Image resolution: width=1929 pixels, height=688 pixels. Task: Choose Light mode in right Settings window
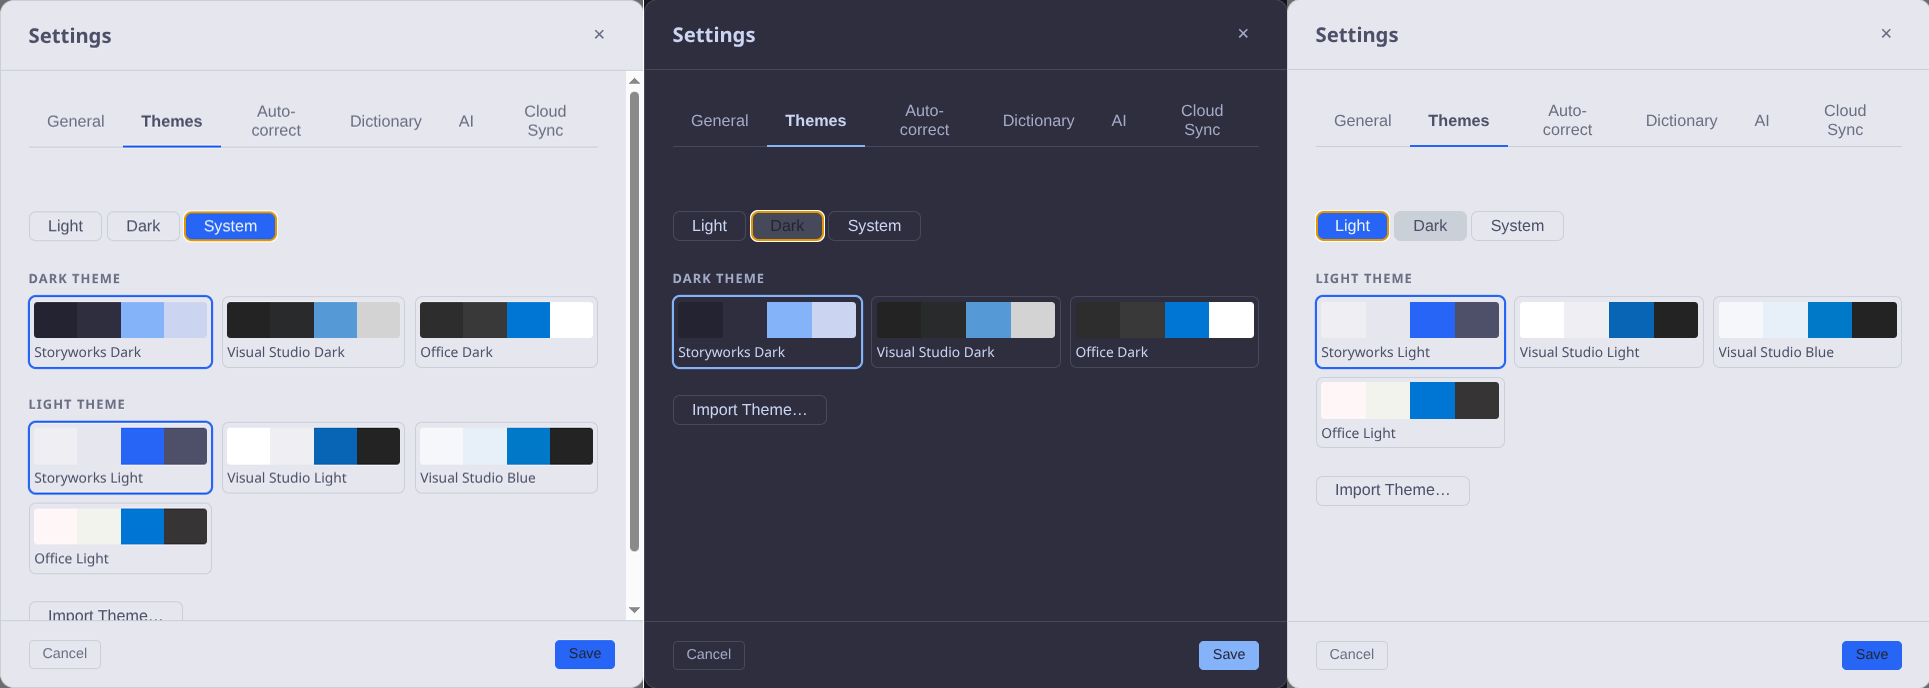pos(1352,226)
